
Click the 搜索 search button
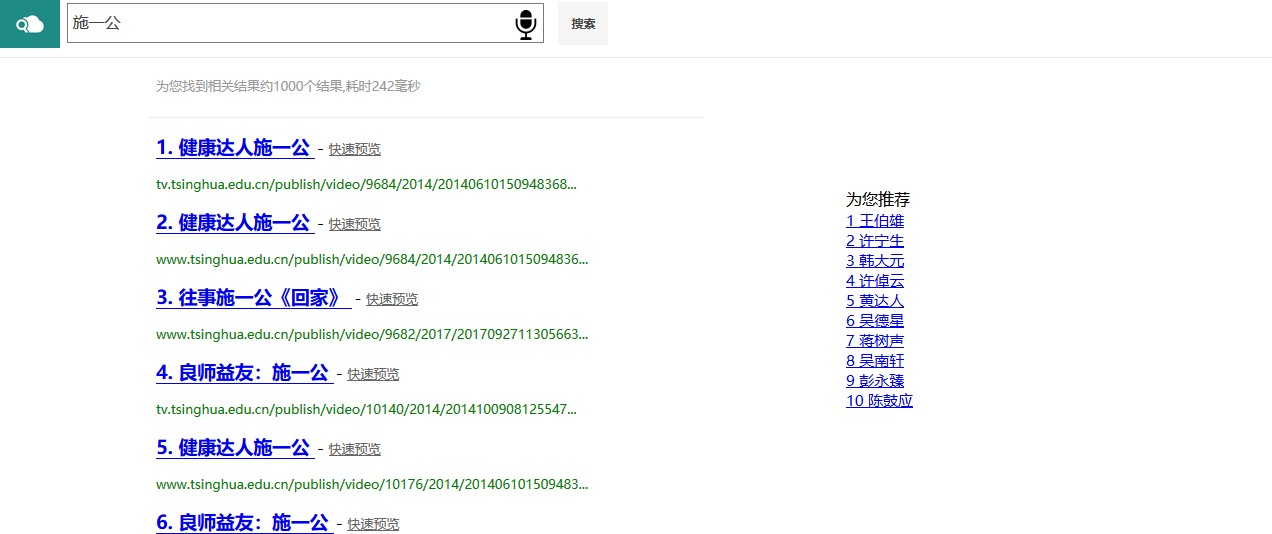click(583, 24)
